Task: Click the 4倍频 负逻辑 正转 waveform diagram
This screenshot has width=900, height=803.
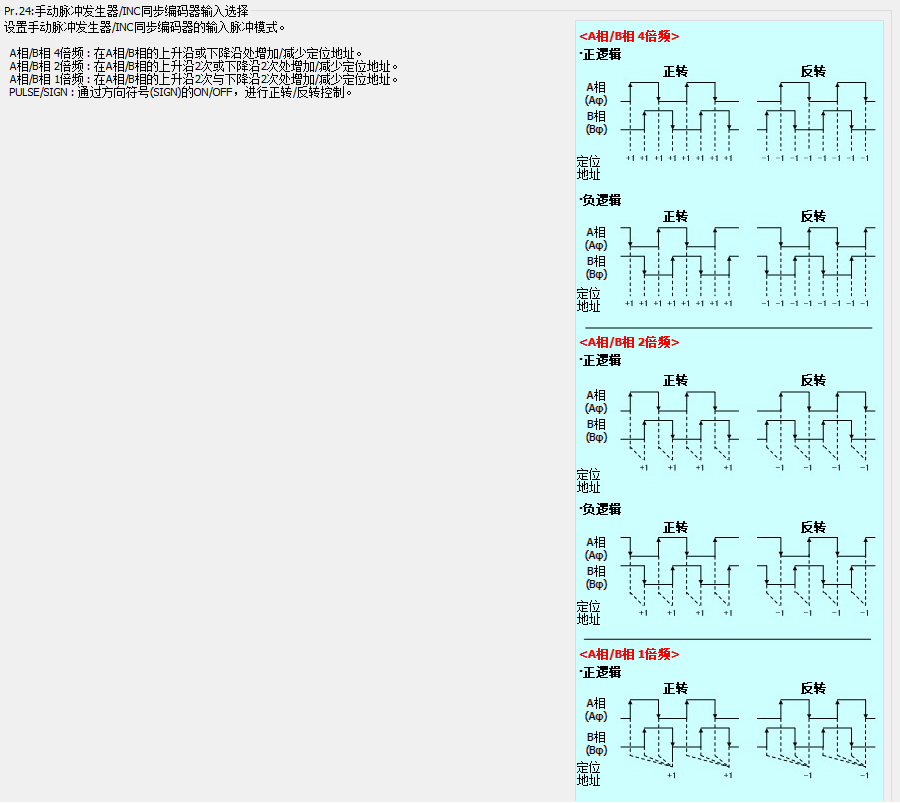Action: point(678,260)
